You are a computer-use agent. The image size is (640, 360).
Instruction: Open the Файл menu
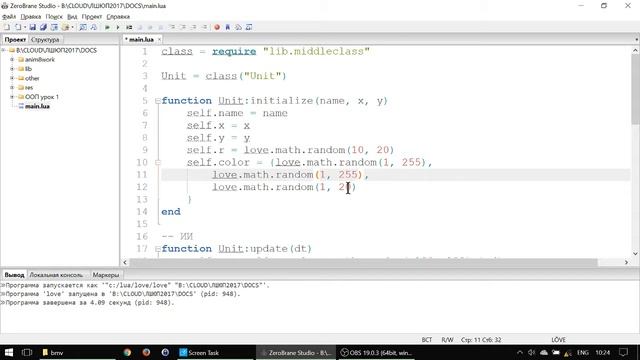(9, 17)
